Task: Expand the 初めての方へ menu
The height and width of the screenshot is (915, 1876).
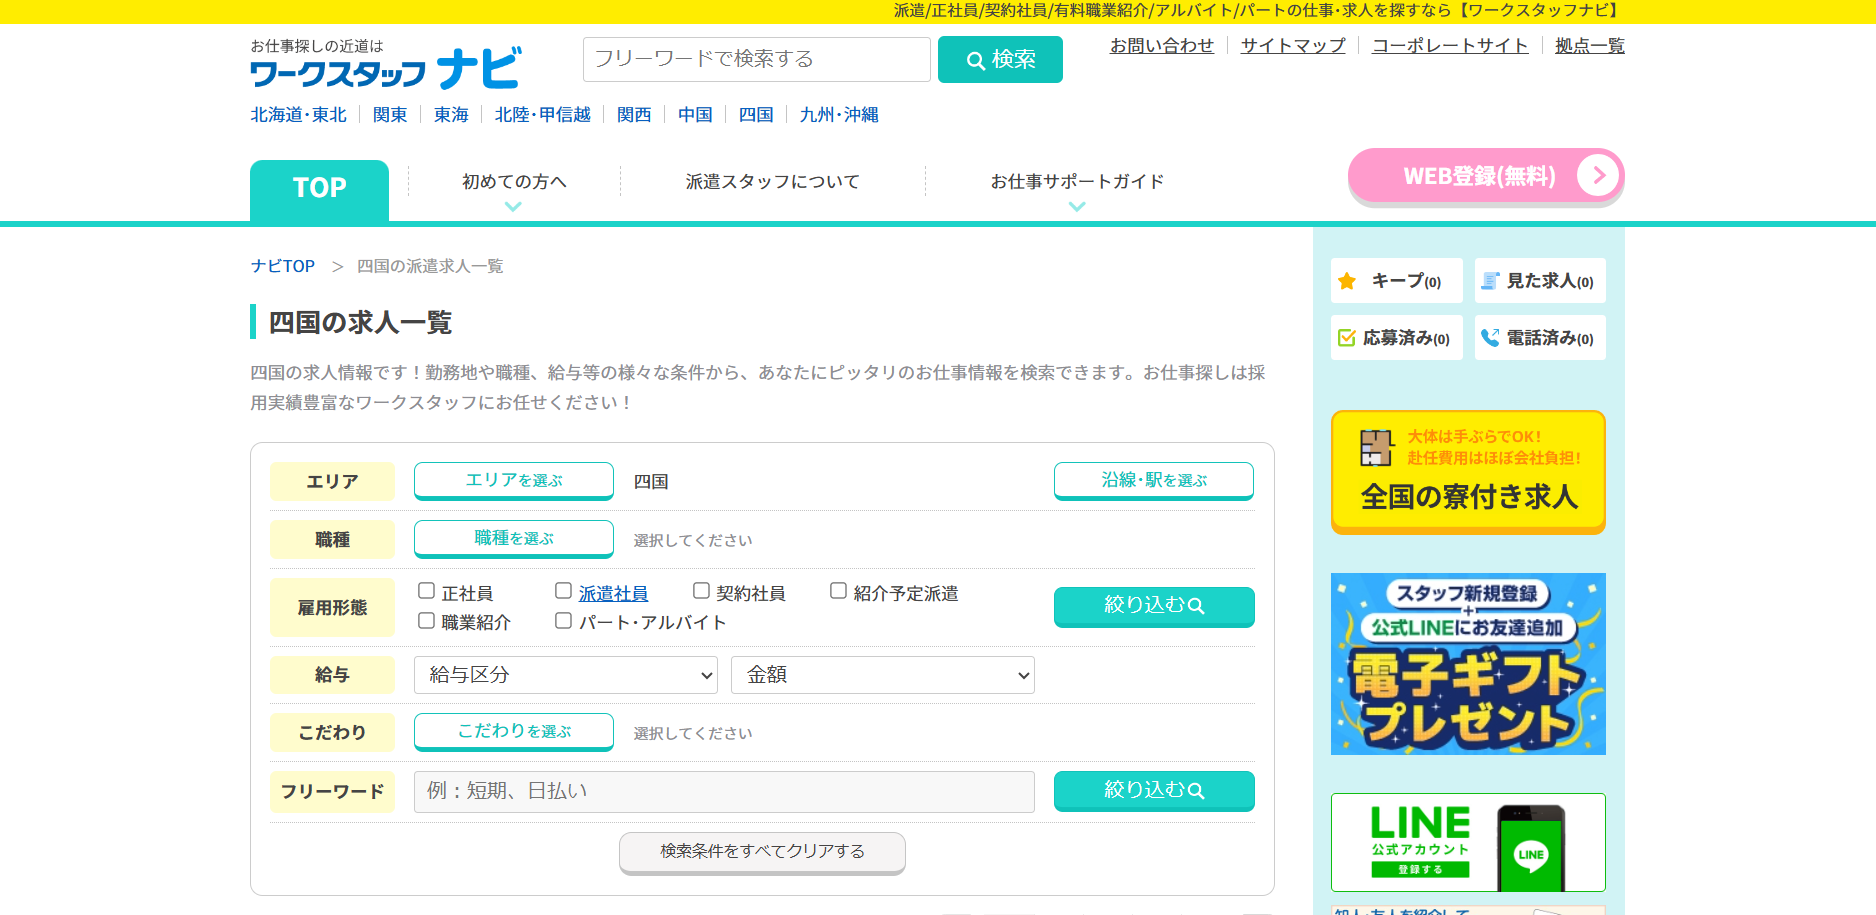Action: click(x=514, y=182)
